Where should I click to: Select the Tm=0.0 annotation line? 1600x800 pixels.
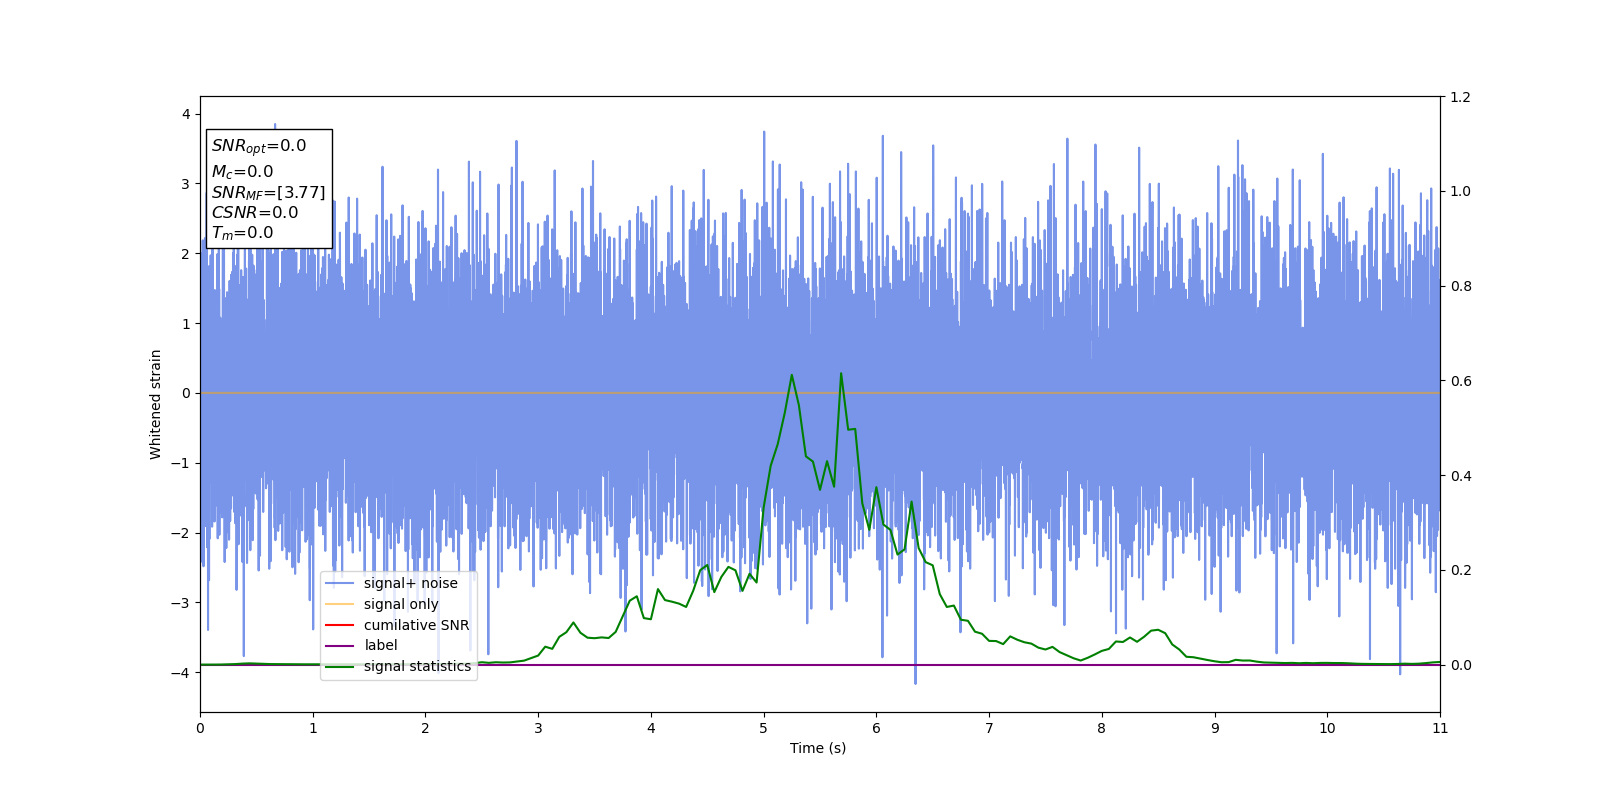tap(242, 233)
